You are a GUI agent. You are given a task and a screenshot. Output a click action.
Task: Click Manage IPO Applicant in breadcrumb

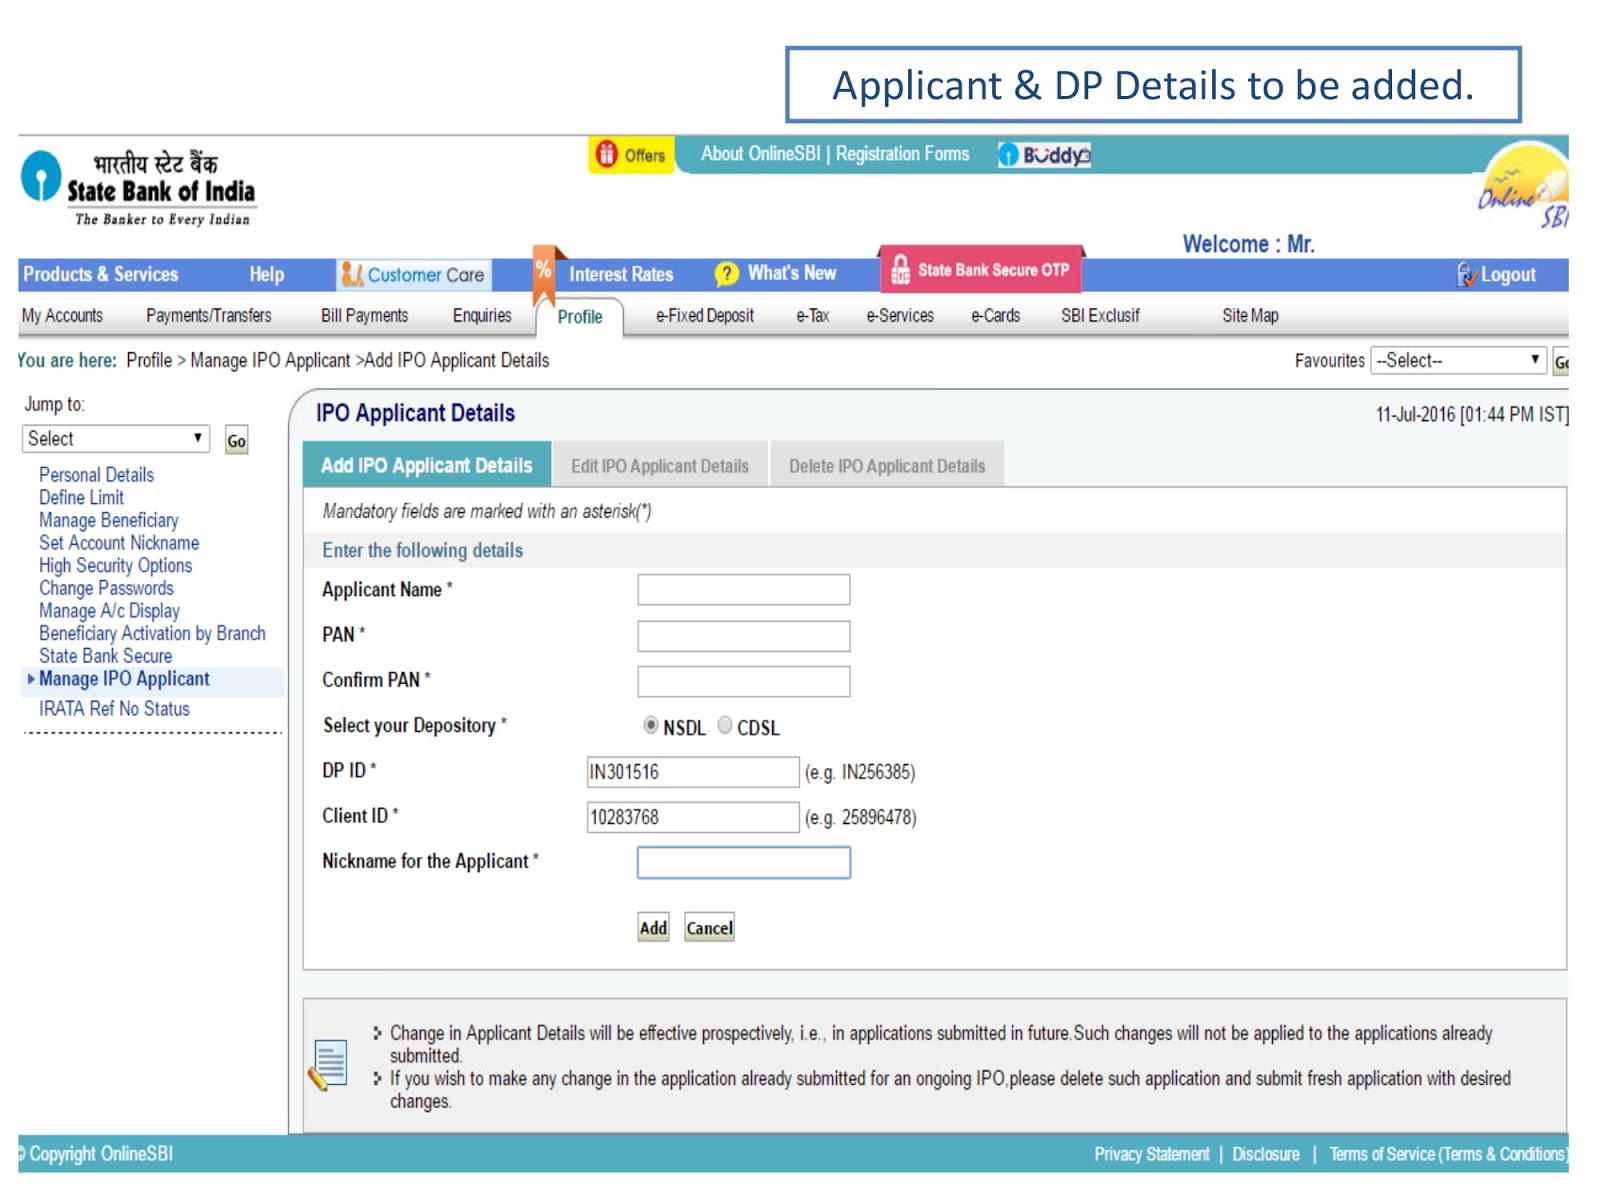click(270, 360)
